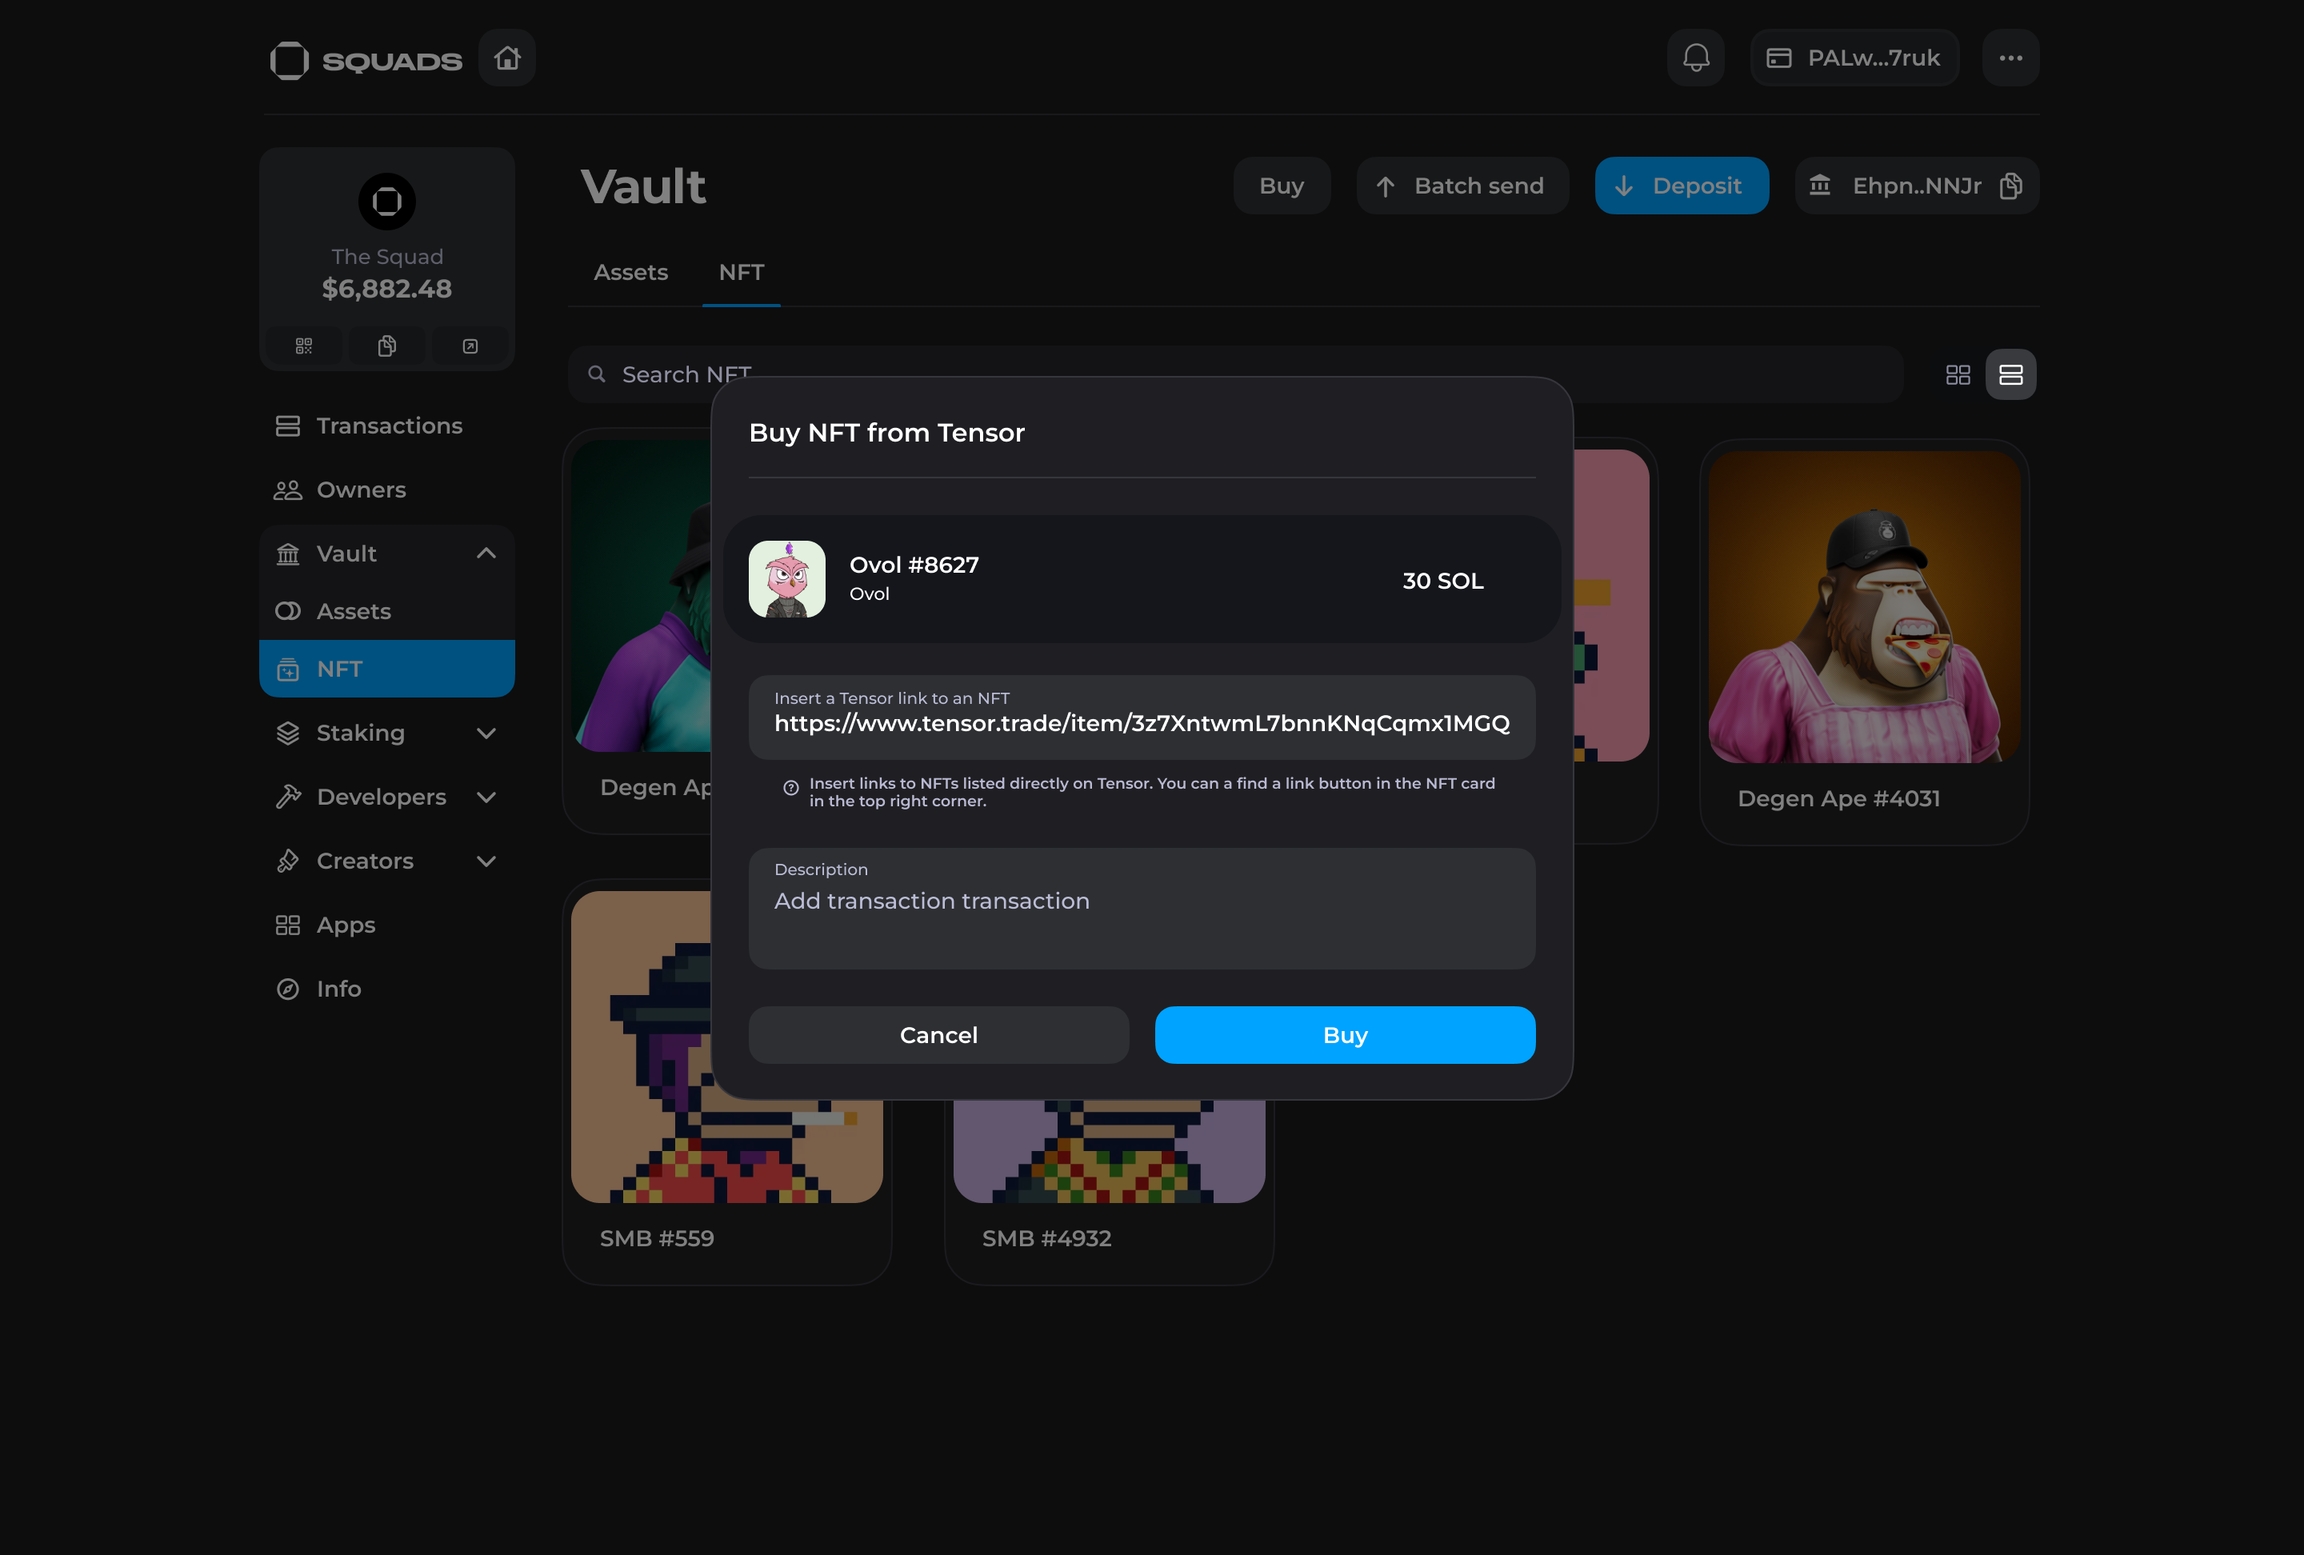Confirm purchase with blue Buy button
2304x1555 pixels.
pos(1344,1035)
